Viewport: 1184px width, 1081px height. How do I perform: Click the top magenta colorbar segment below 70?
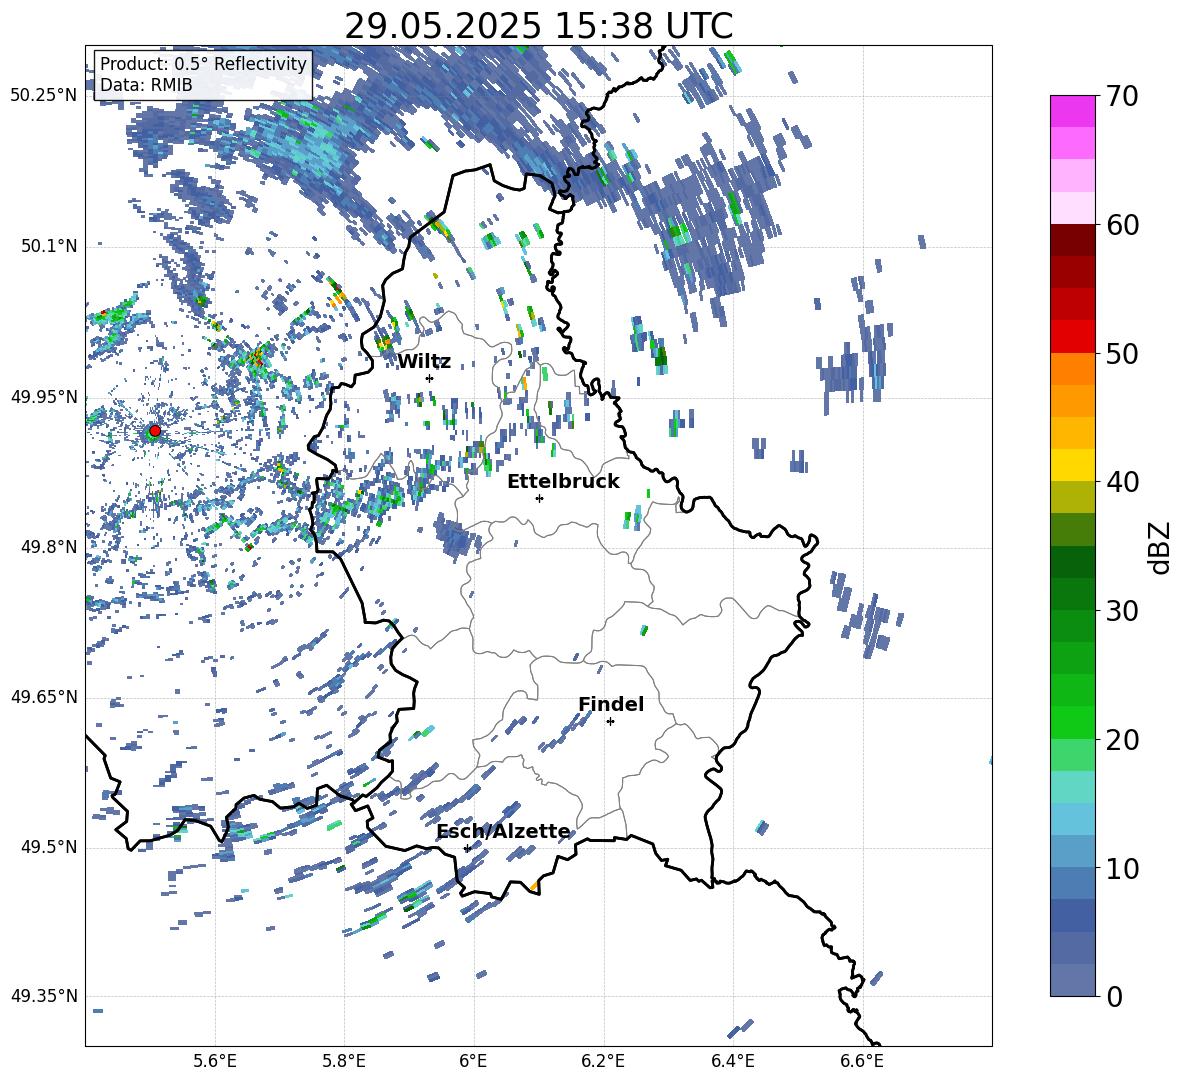point(1072,112)
